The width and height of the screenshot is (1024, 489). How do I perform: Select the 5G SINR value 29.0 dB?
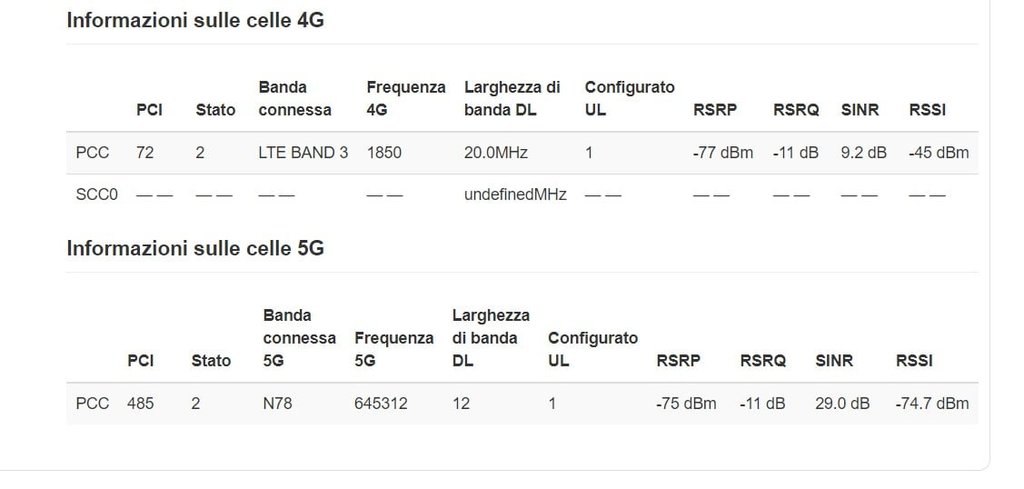point(842,404)
